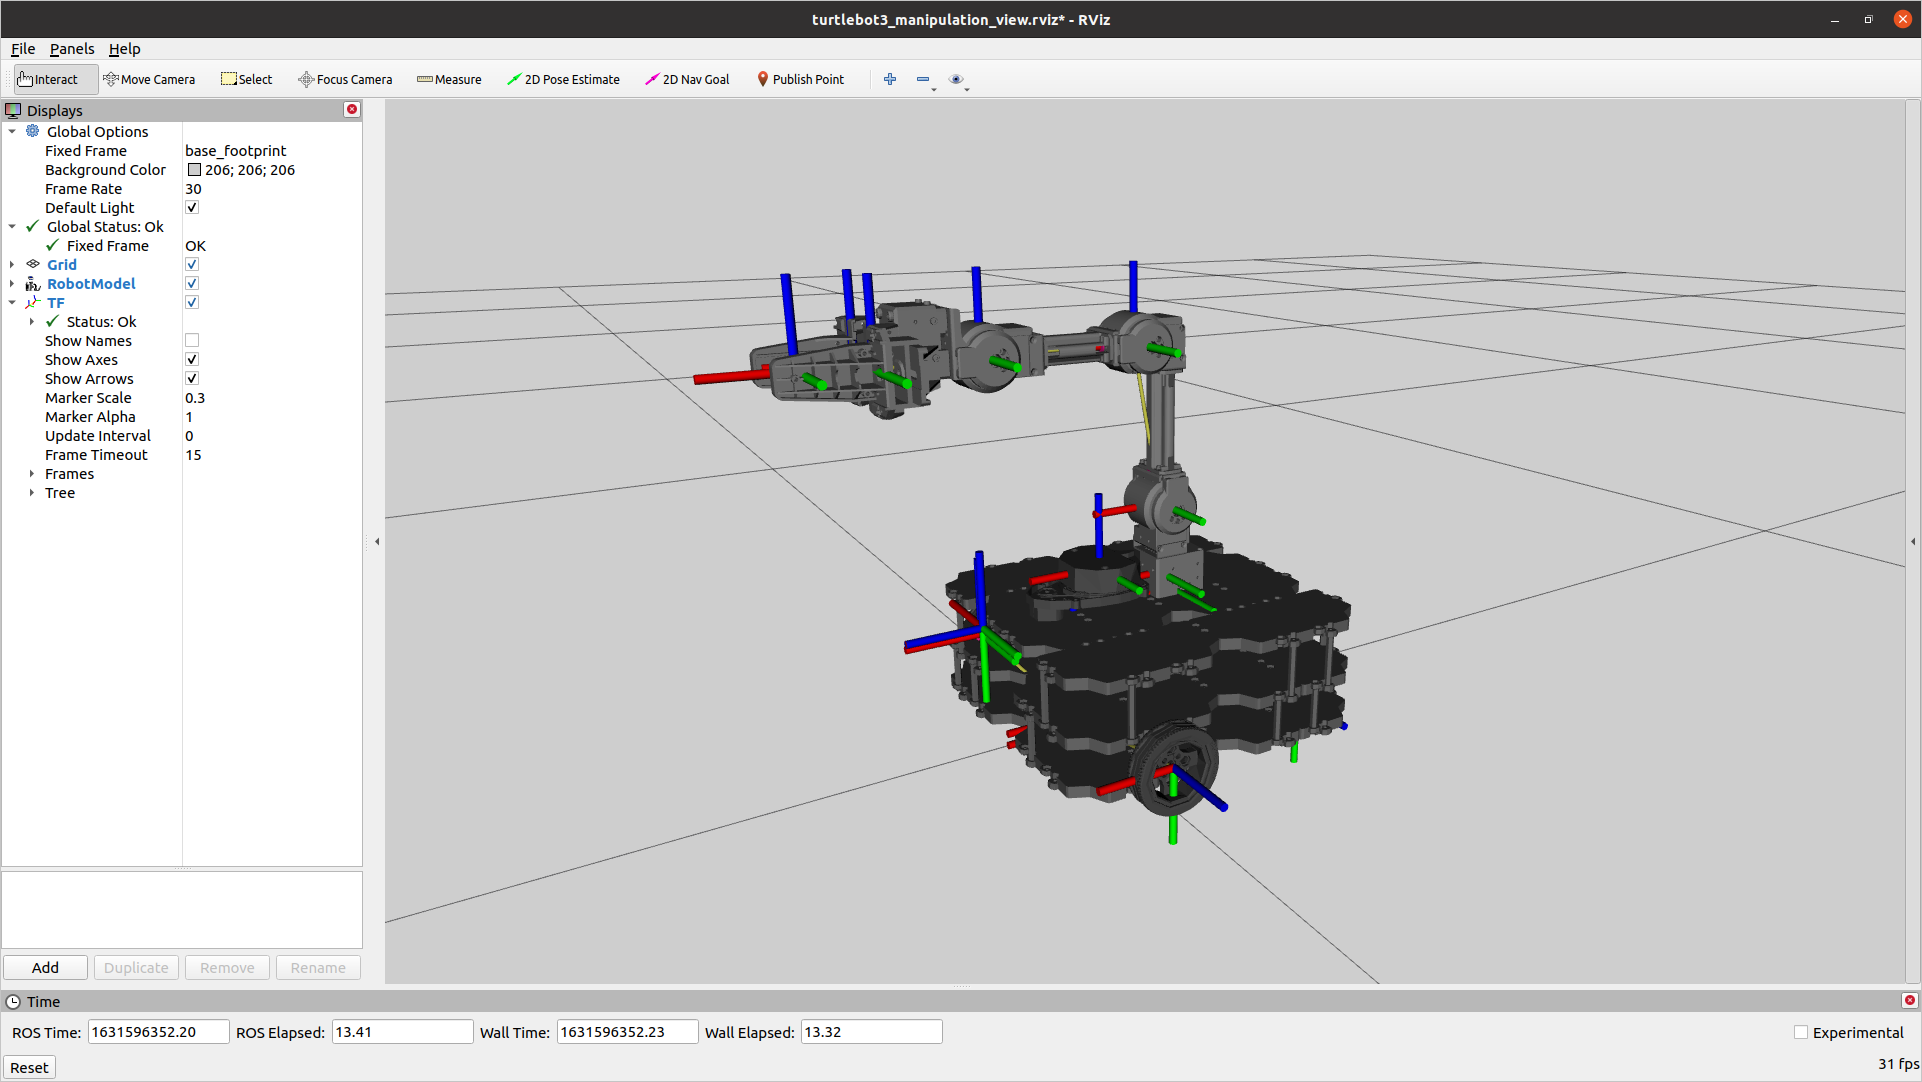Choose the Measure tool
Viewport: 1922px width, 1082px height.
tap(449, 79)
